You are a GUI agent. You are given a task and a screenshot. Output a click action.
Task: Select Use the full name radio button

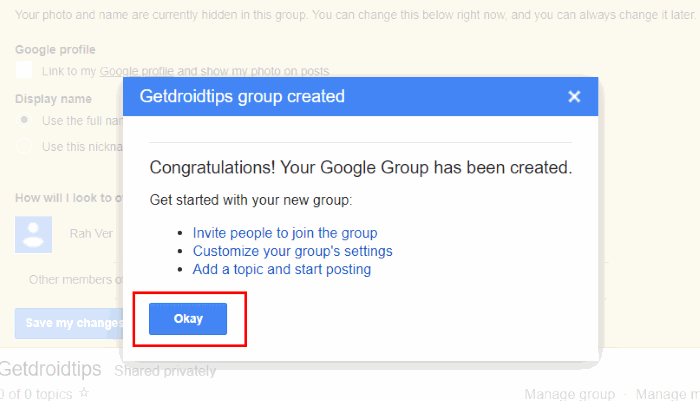point(24,120)
